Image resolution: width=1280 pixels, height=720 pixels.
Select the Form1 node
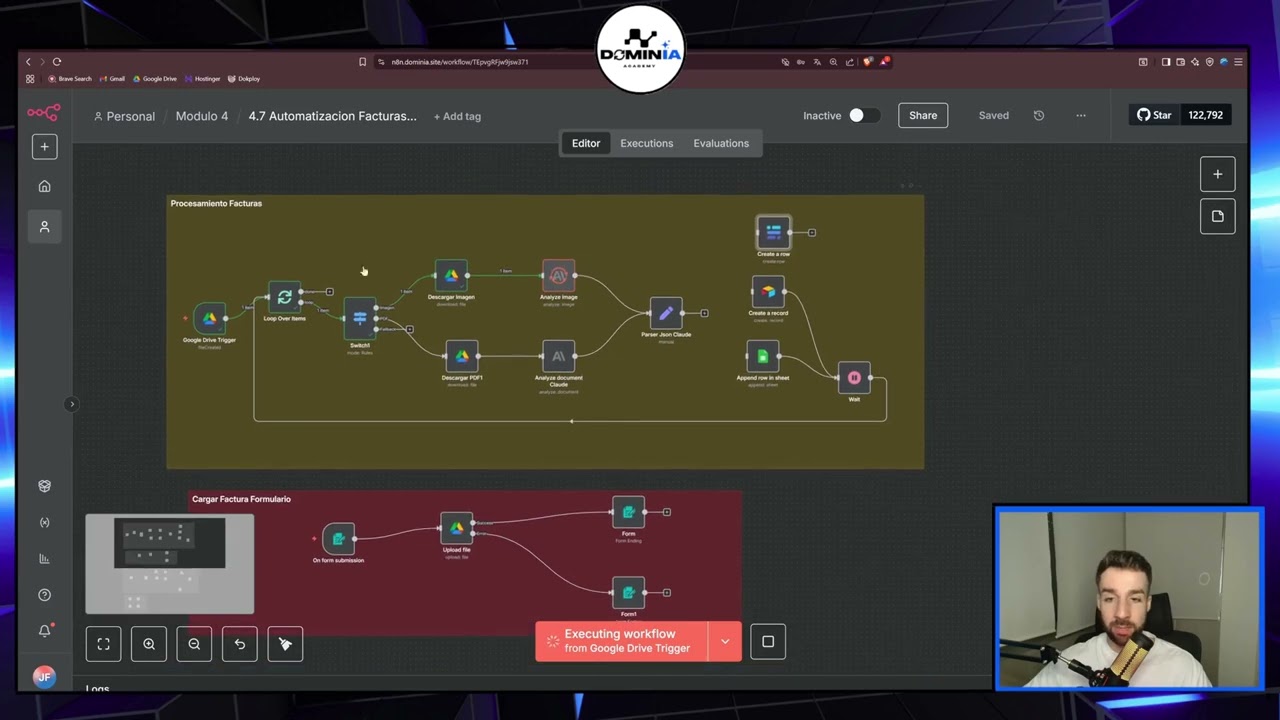tap(628, 592)
